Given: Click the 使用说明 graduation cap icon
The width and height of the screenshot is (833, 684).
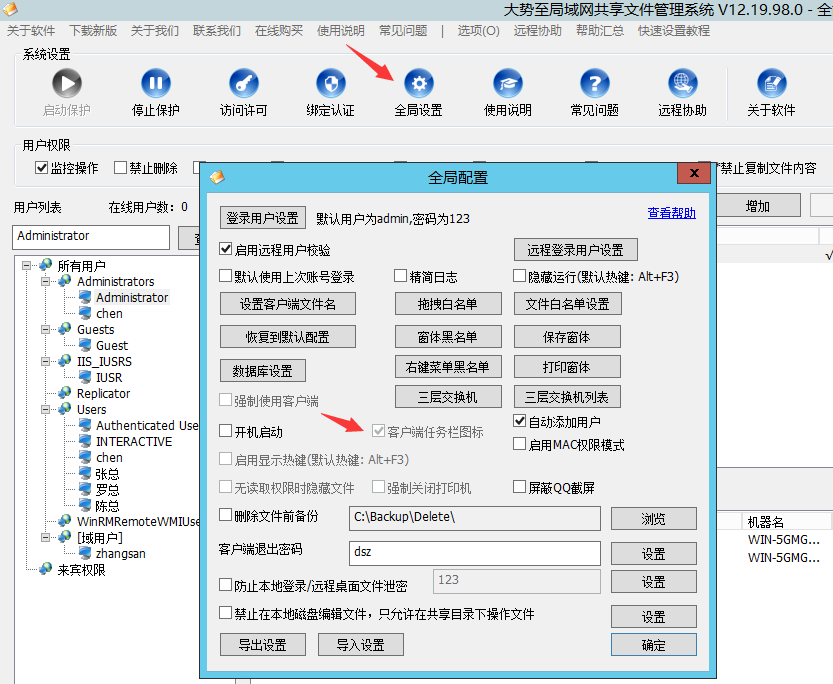Looking at the screenshot, I should coord(507,84).
